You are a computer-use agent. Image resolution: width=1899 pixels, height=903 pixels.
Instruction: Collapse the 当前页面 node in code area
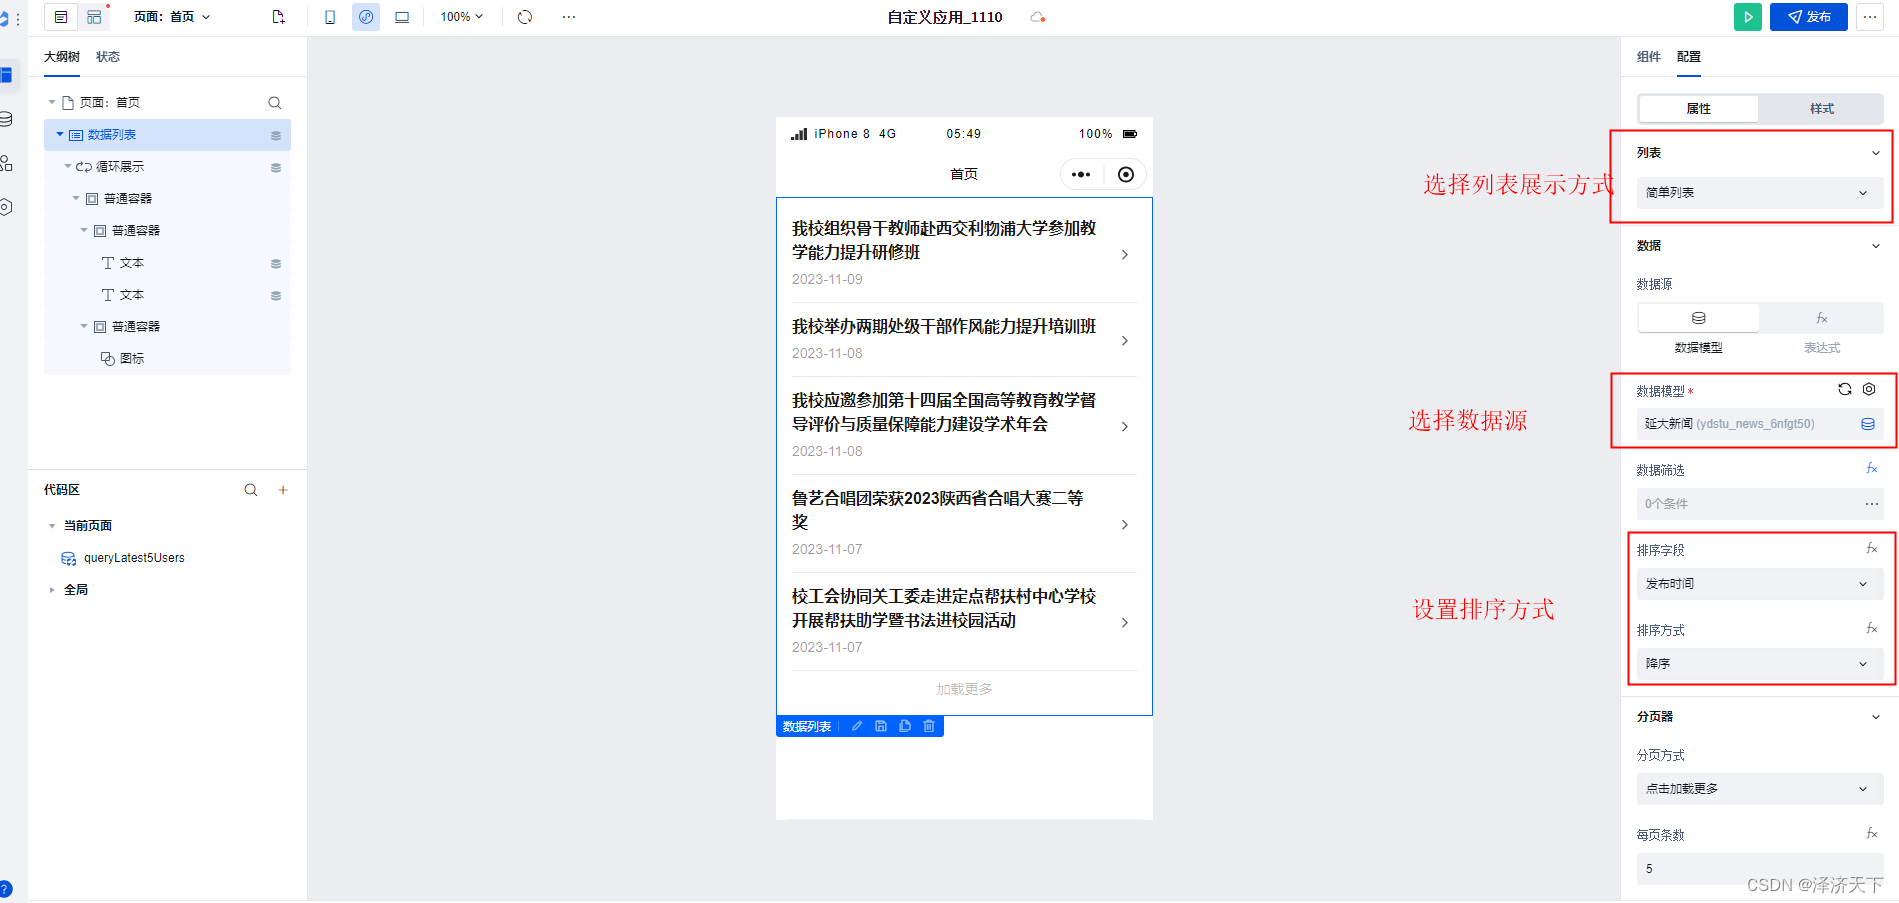(52, 526)
